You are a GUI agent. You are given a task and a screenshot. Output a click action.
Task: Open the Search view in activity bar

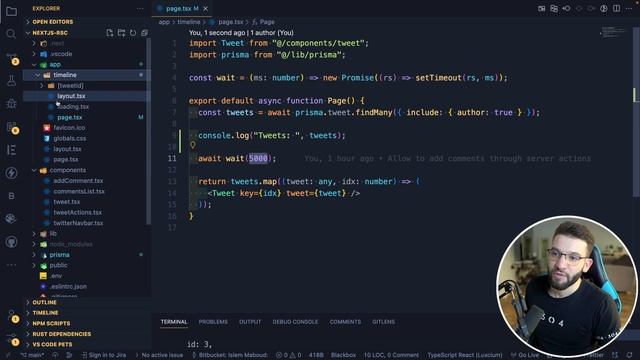11,34
